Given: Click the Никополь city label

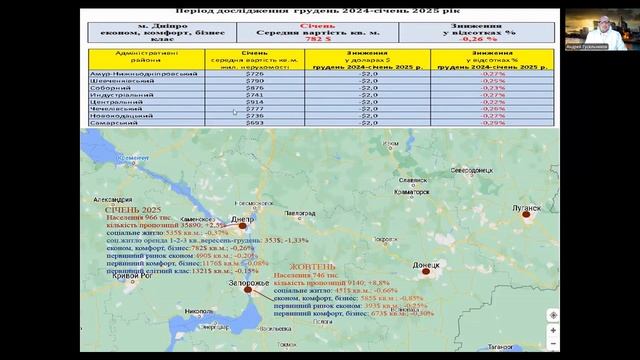Looking at the screenshot, I should tap(199, 311).
